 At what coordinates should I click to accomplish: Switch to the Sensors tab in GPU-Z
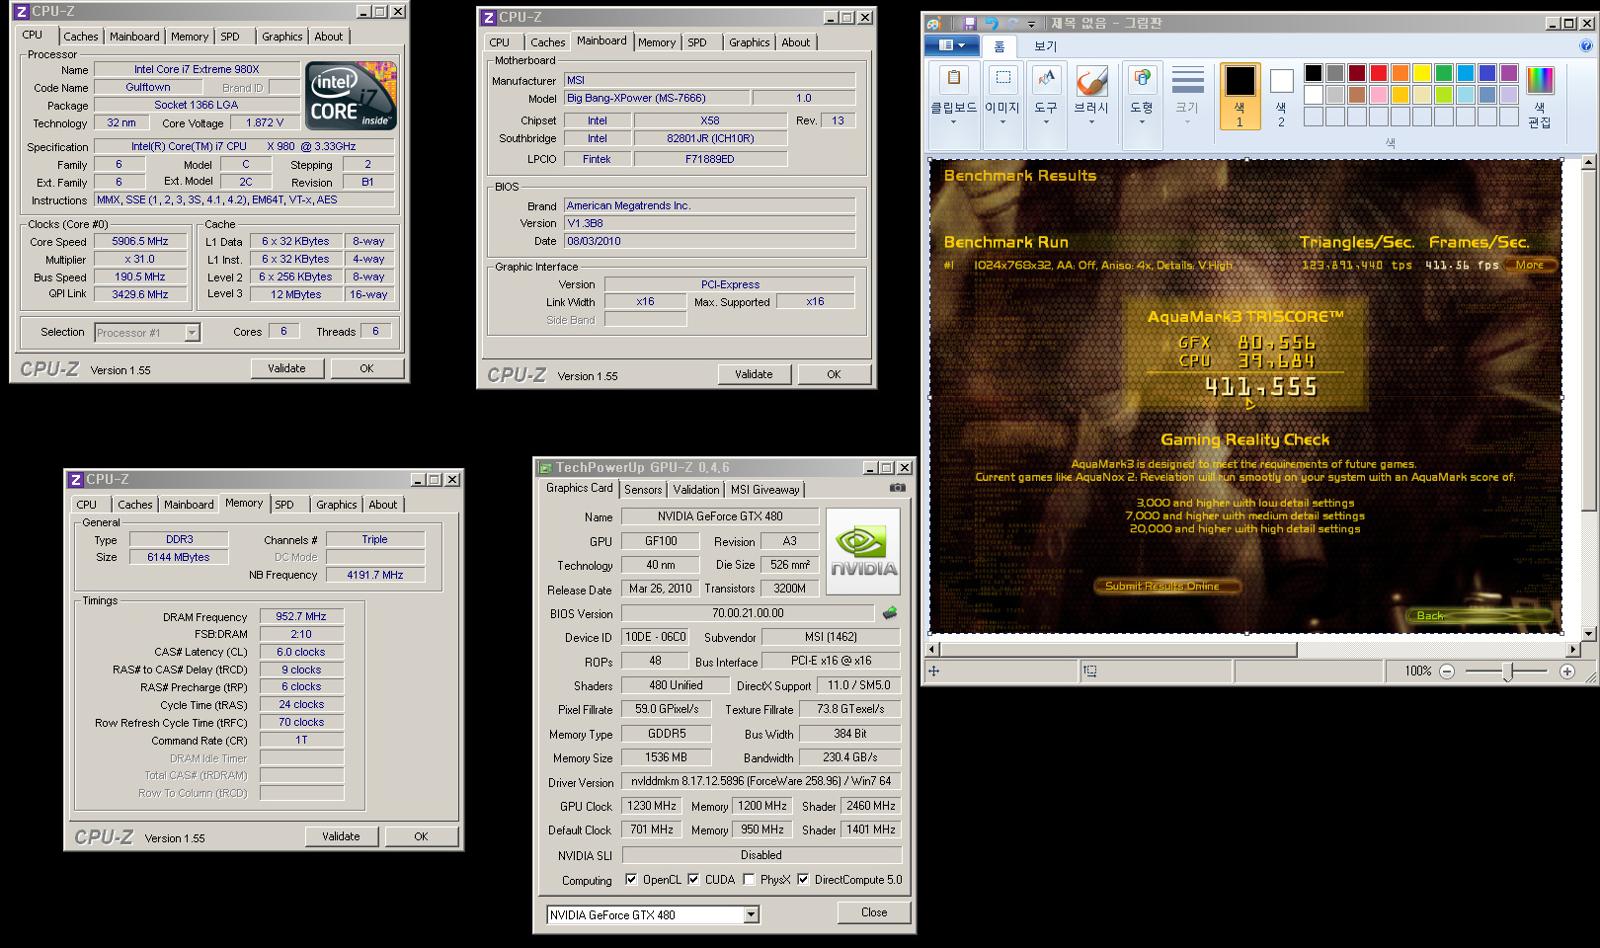[x=643, y=490]
